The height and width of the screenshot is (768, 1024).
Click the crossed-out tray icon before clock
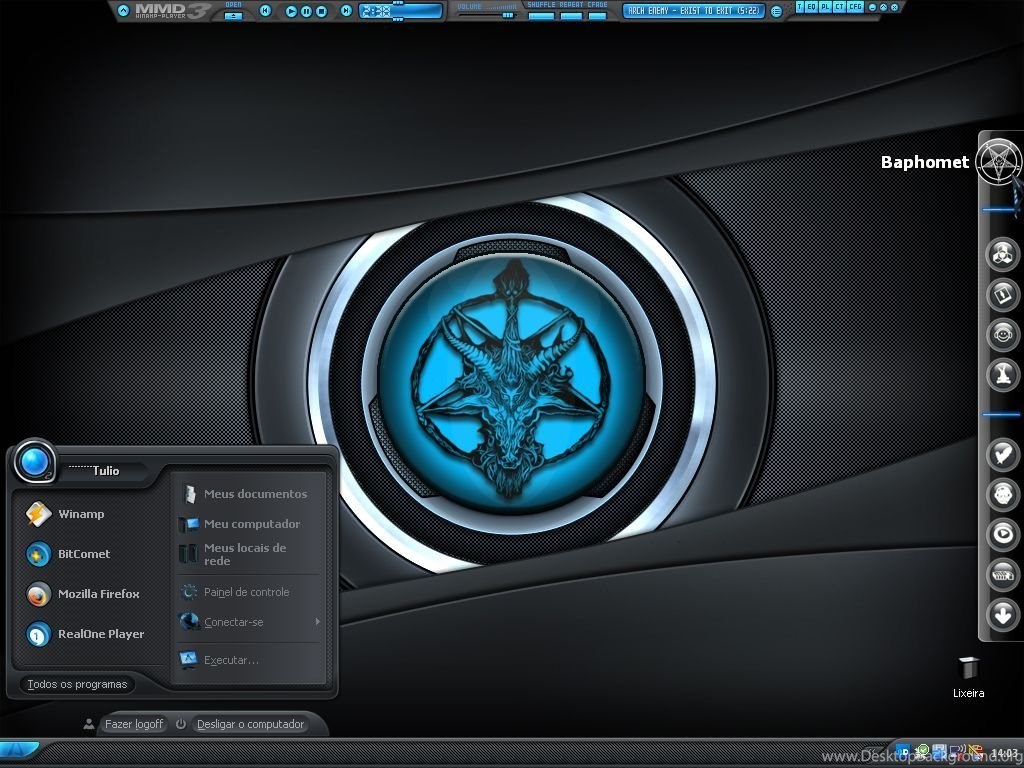point(975,752)
